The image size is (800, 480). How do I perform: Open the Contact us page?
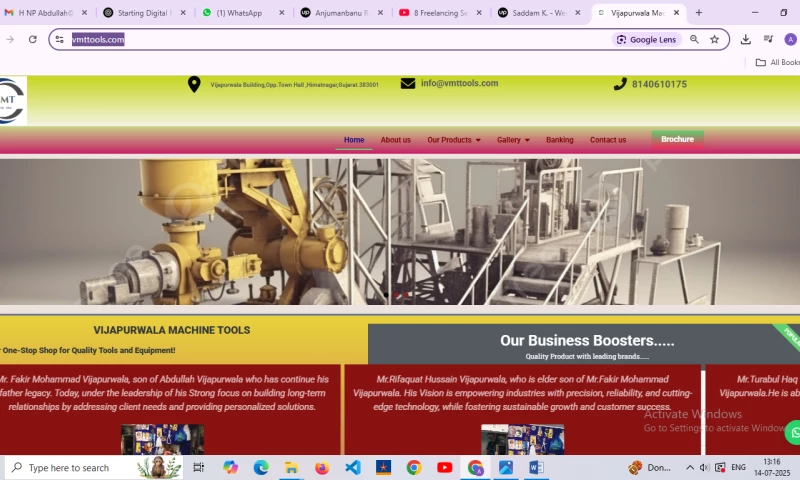[x=608, y=140]
